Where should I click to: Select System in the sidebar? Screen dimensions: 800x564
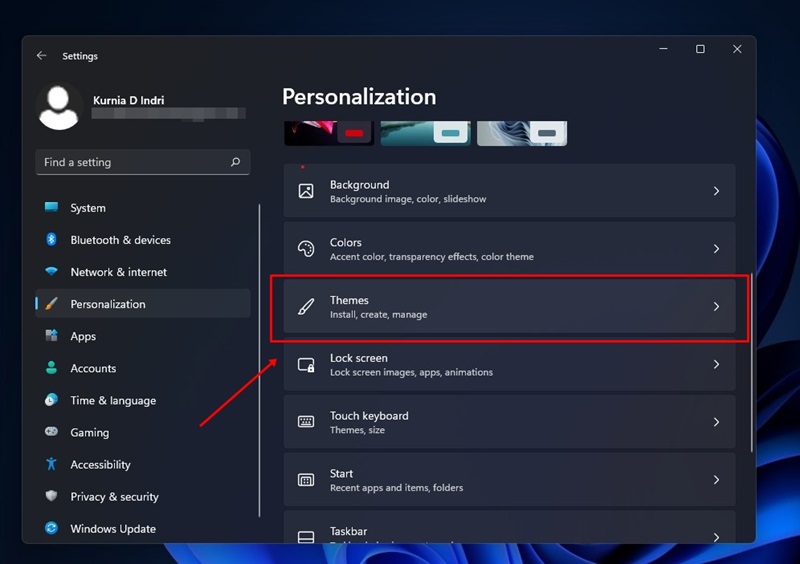coord(143,208)
